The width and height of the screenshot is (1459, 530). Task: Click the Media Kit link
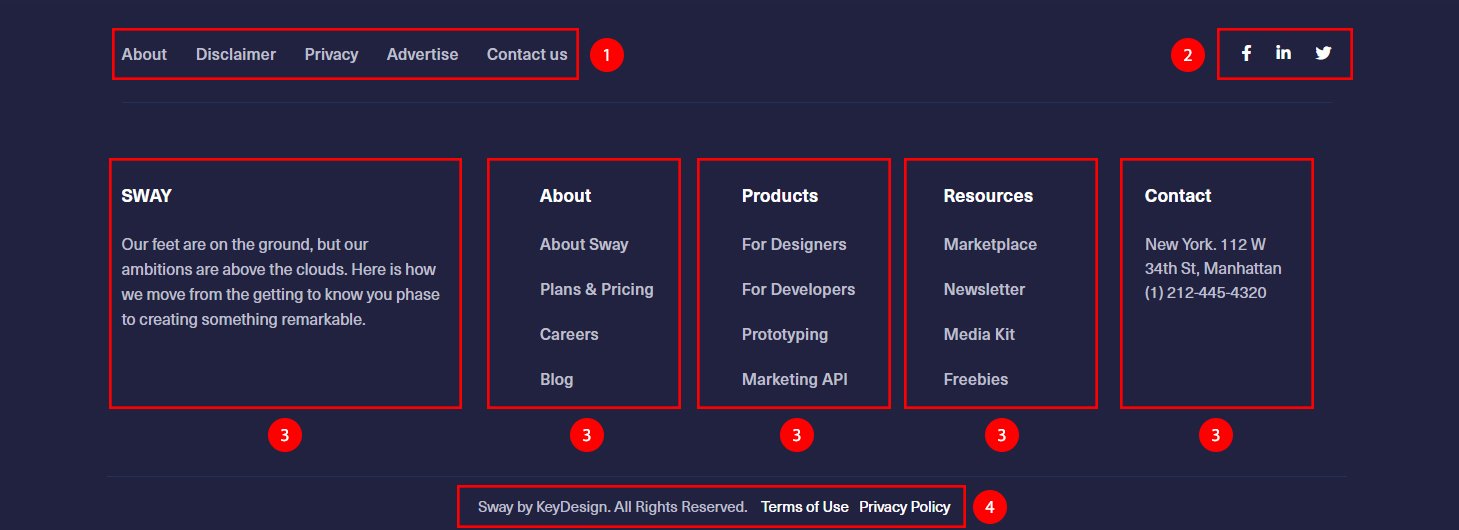(979, 335)
